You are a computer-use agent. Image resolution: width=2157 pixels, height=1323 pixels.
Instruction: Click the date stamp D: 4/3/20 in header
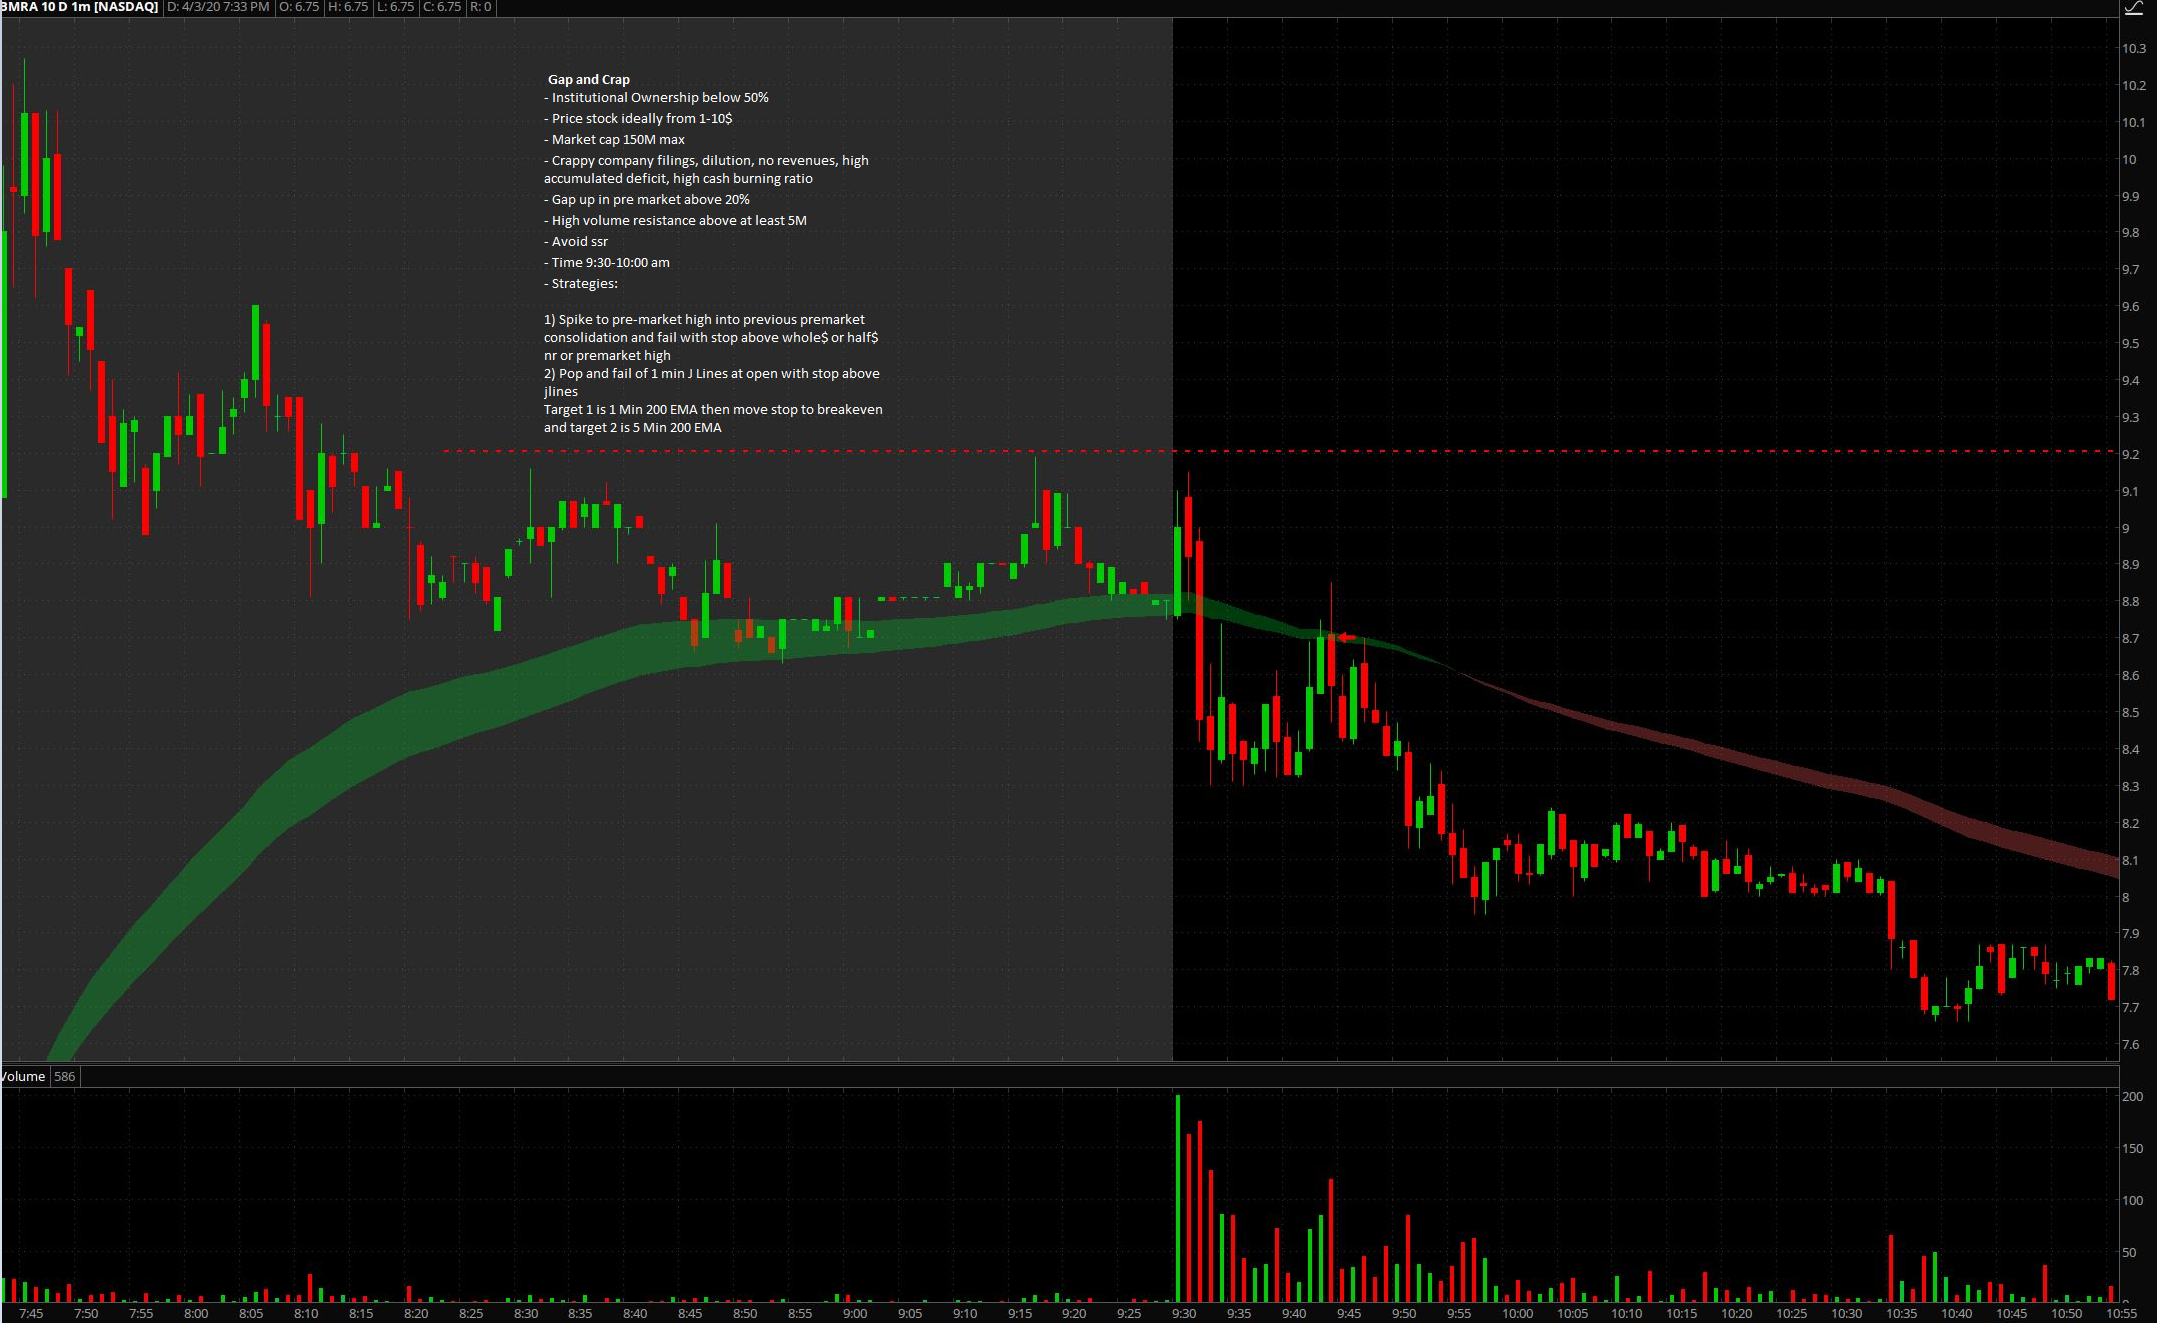coord(217,7)
